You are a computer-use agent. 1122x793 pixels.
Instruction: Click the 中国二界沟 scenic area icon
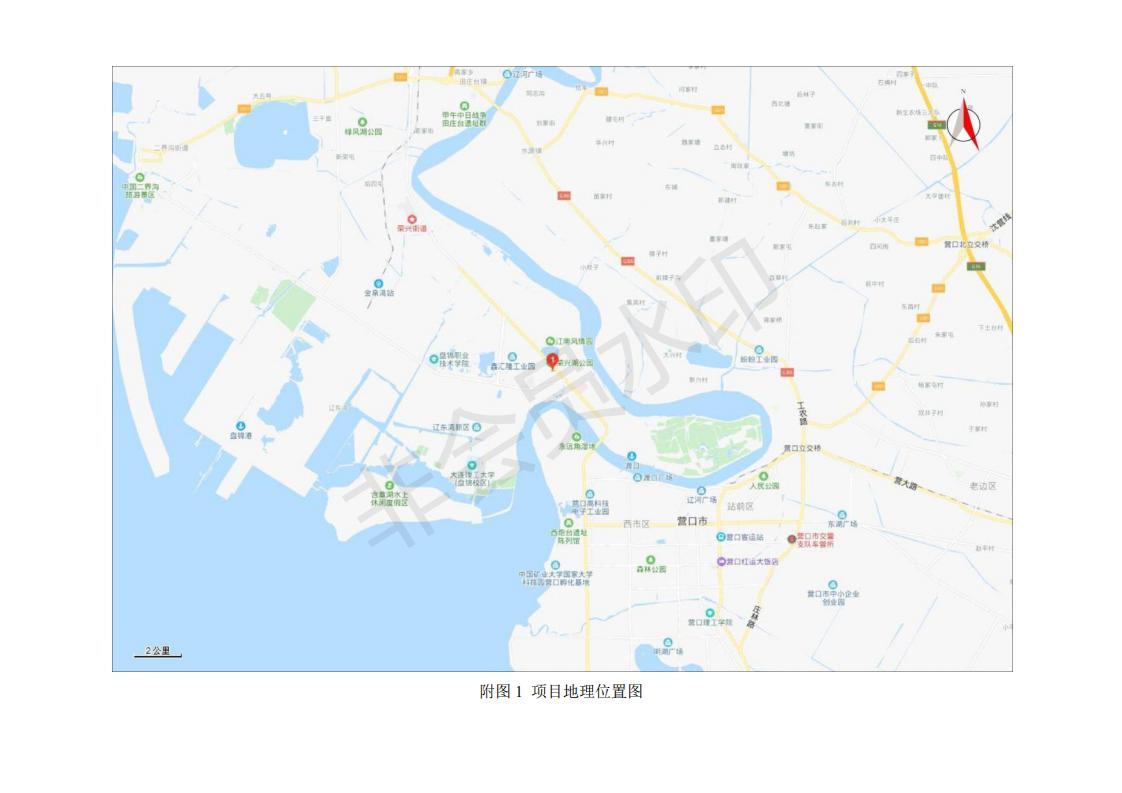point(140,177)
